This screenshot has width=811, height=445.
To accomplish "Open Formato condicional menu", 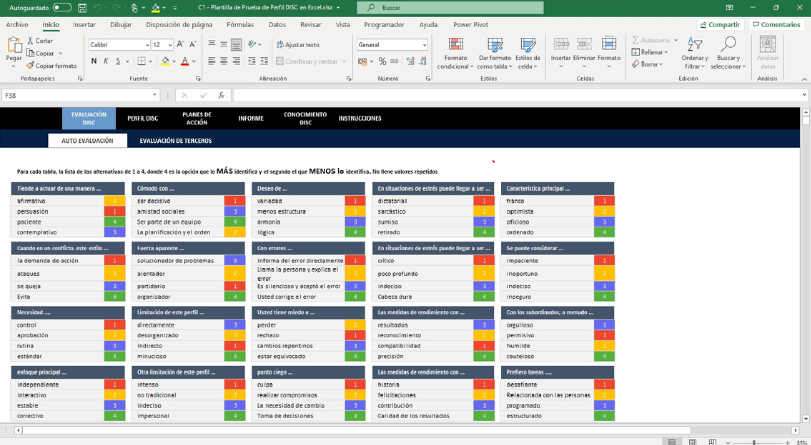I will (x=455, y=53).
